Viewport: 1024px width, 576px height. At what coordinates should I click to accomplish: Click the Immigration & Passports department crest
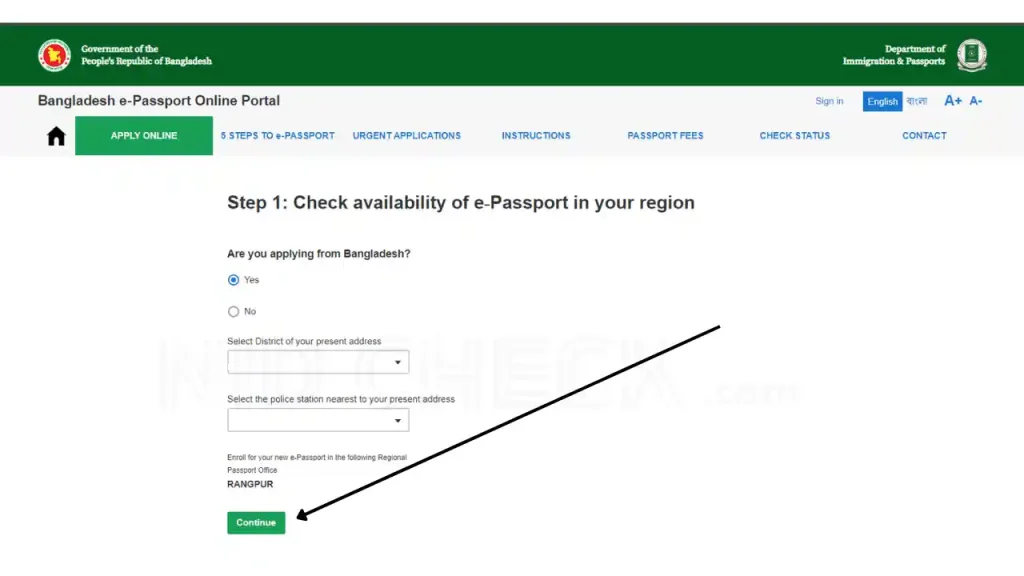tap(971, 55)
